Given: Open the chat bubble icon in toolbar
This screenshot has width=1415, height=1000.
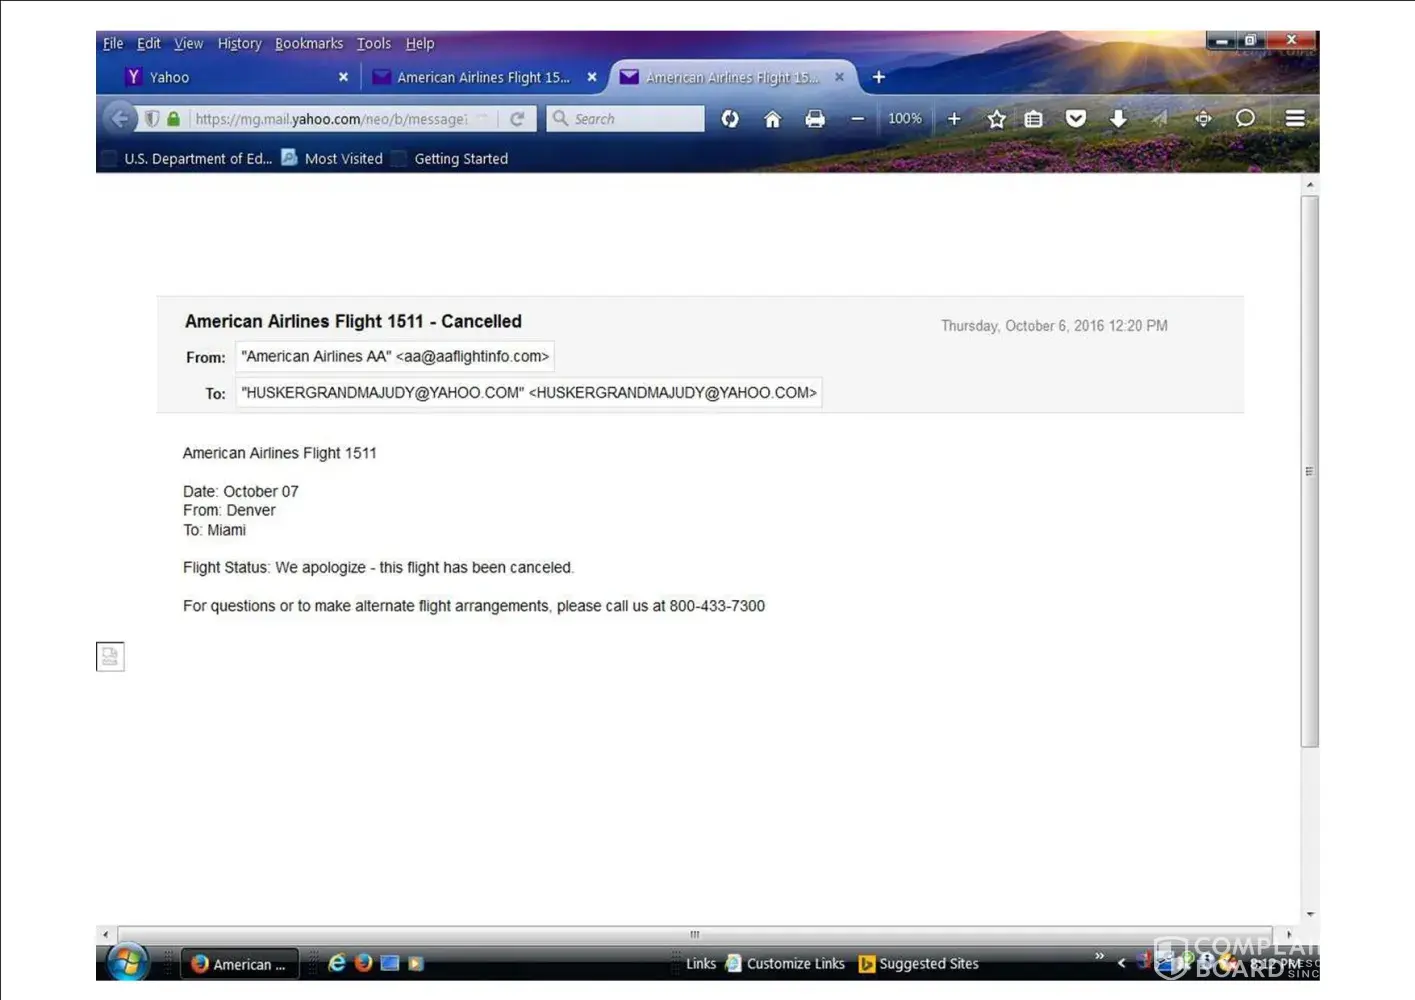Looking at the screenshot, I should [1245, 119].
